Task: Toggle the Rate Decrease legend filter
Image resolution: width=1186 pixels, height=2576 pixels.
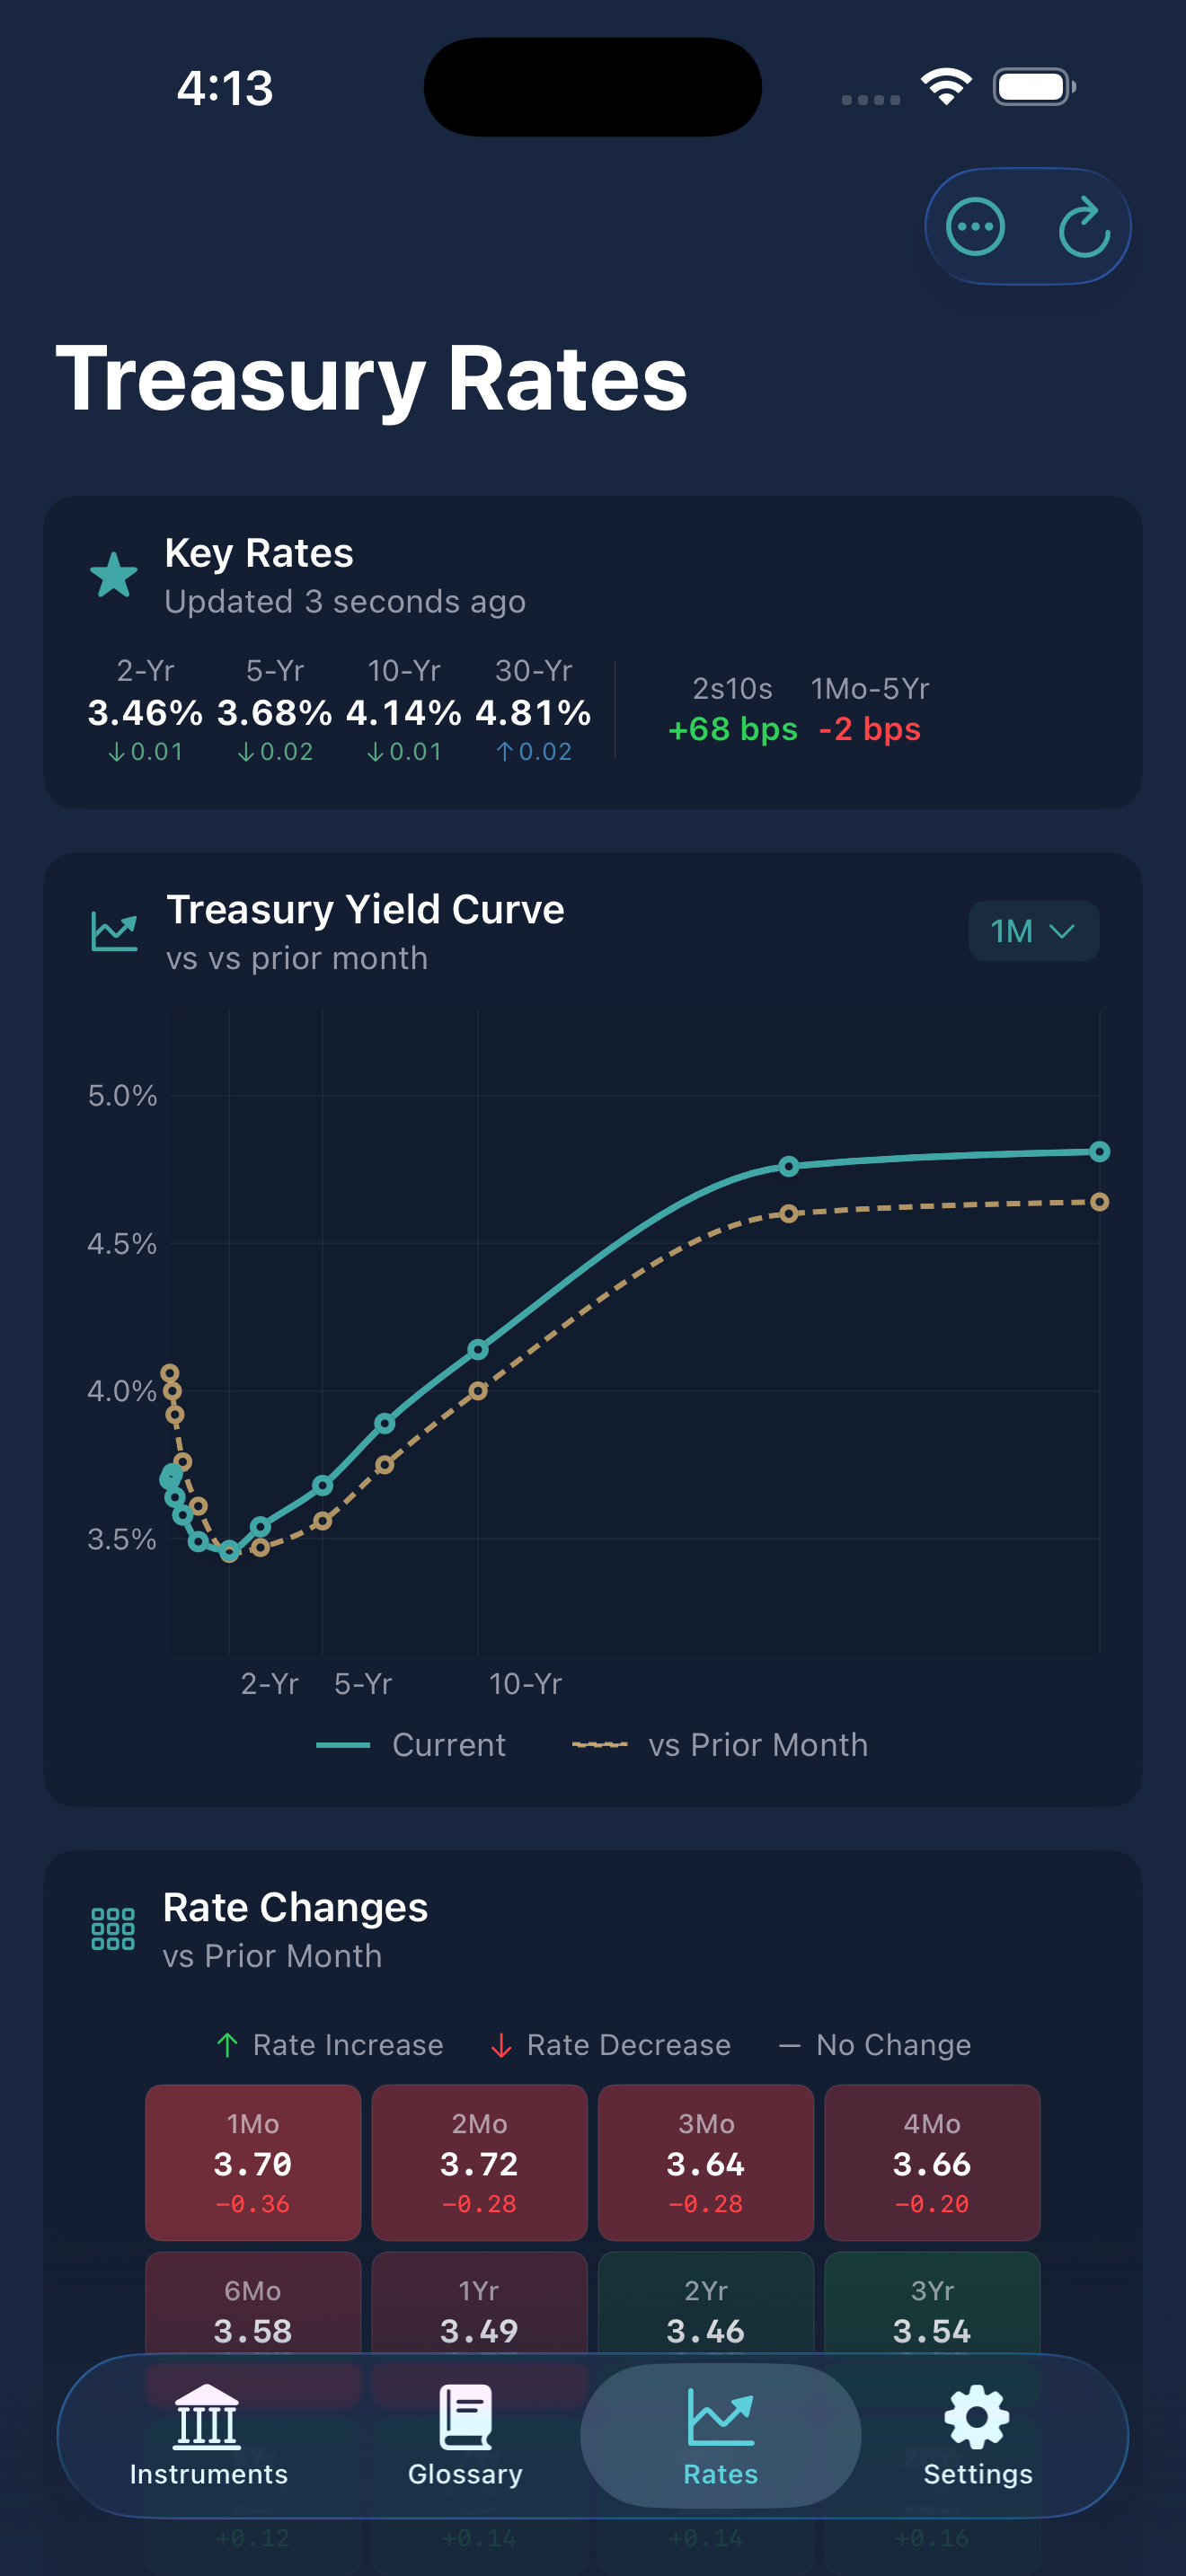Action: (608, 2045)
